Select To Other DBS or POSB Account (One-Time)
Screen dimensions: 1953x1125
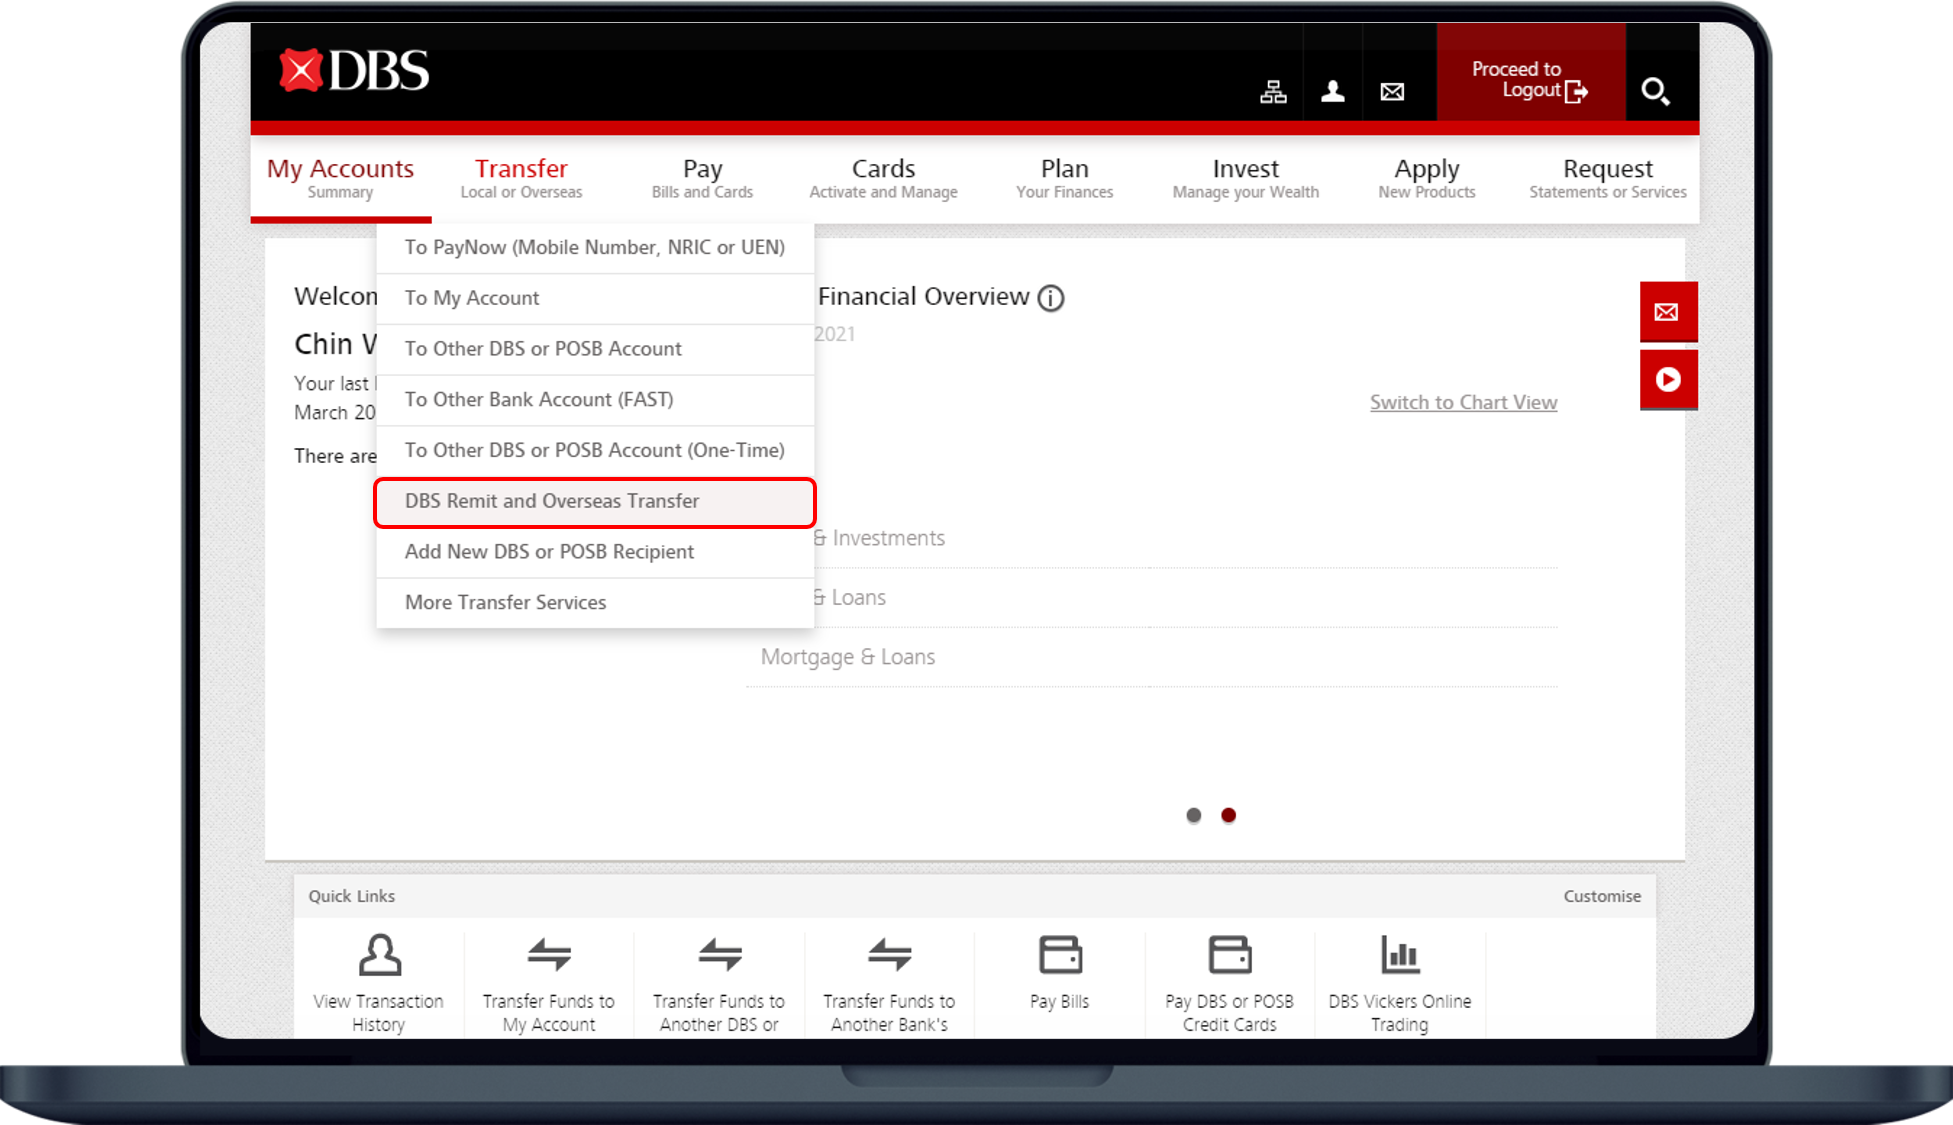click(x=595, y=451)
